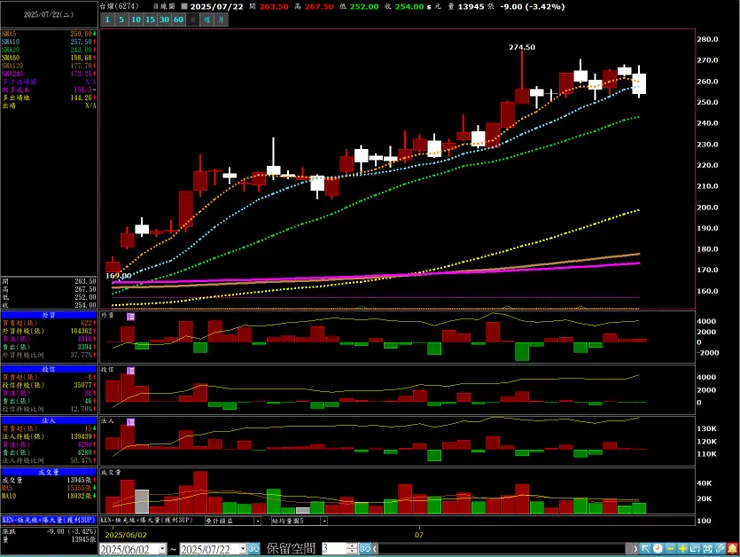Screen dimensions: 740x557
Task: Click the 投信 blue header in left panel
Action: coord(49,369)
